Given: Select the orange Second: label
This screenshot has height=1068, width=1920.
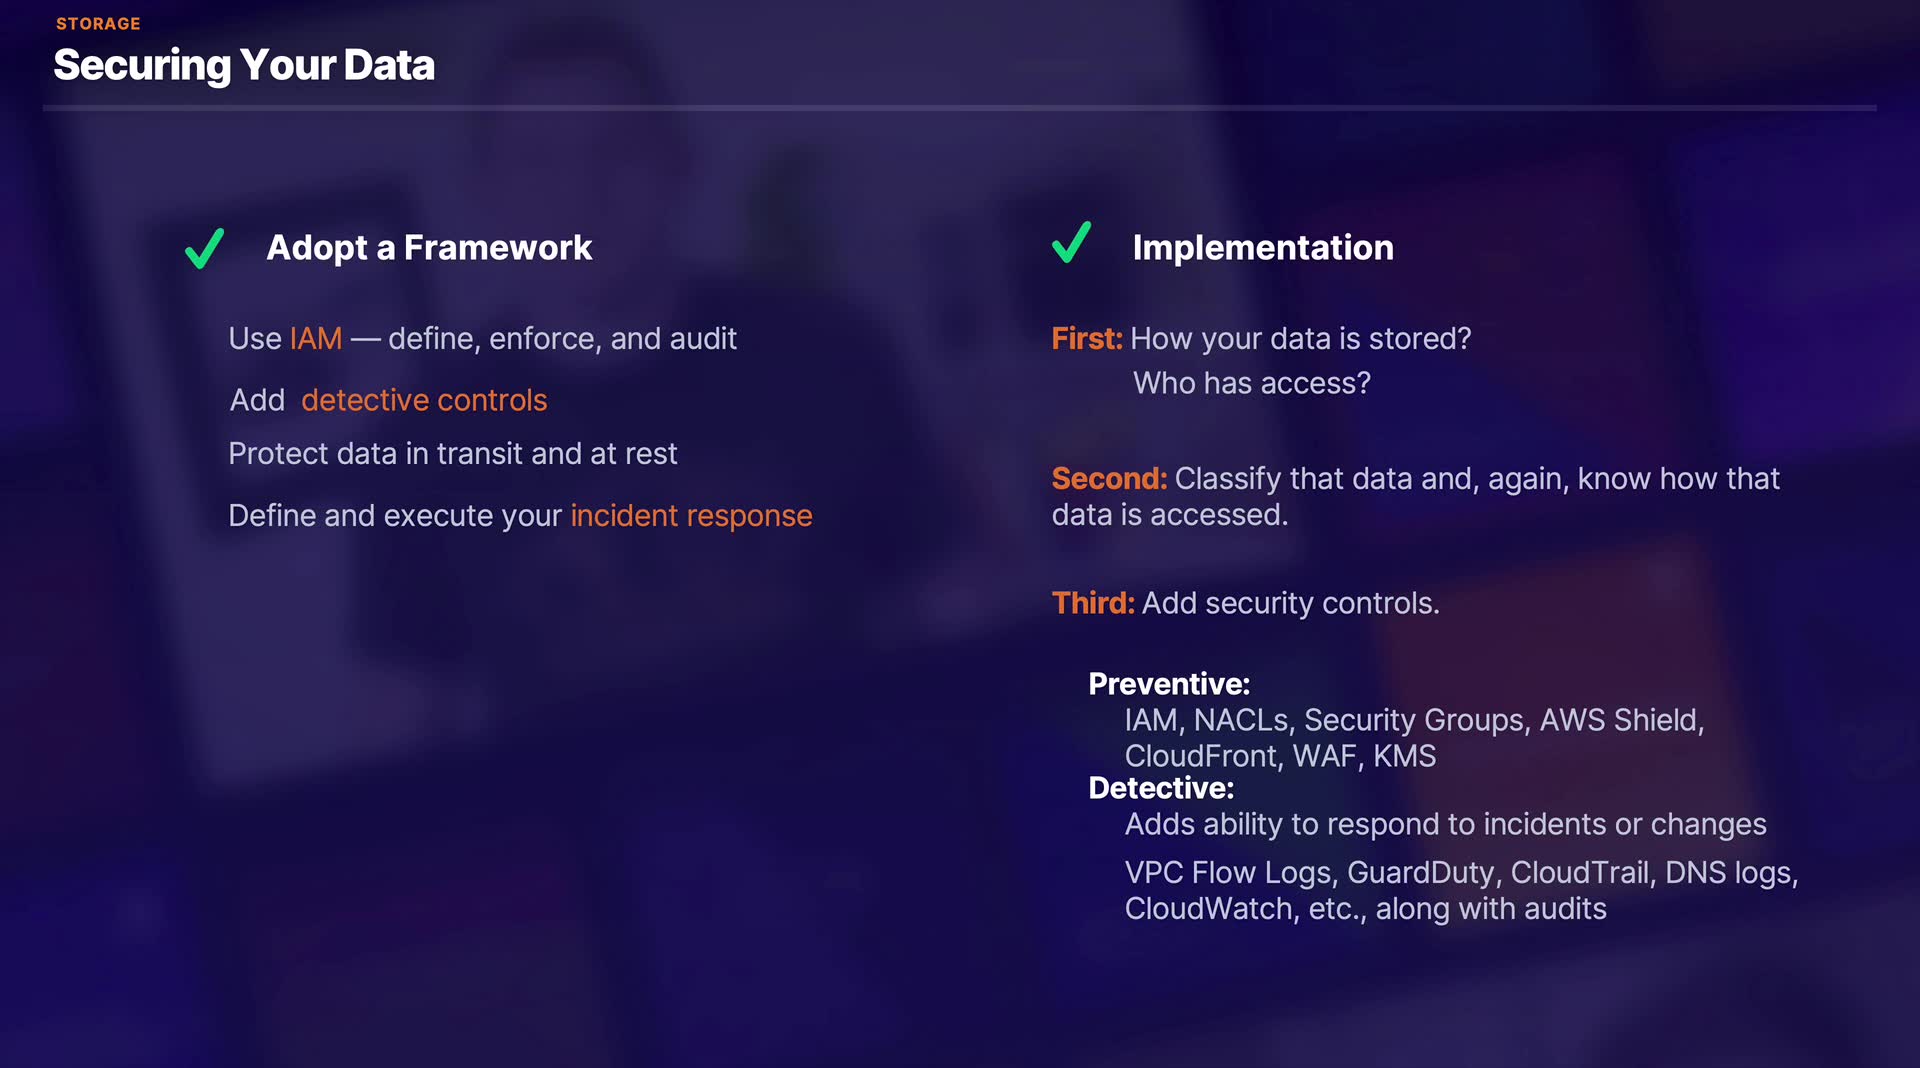Looking at the screenshot, I should click(x=1108, y=479).
